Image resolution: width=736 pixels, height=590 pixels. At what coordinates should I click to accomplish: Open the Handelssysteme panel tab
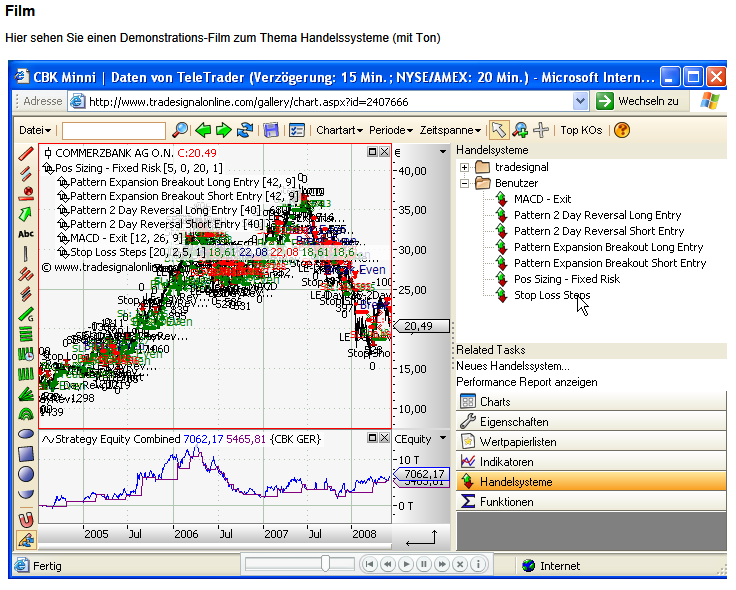pyautogui.click(x=591, y=482)
